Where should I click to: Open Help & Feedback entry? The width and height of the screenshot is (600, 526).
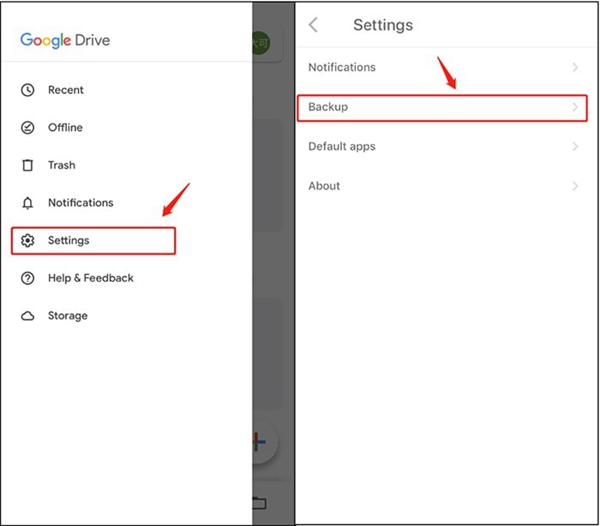(x=91, y=278)
